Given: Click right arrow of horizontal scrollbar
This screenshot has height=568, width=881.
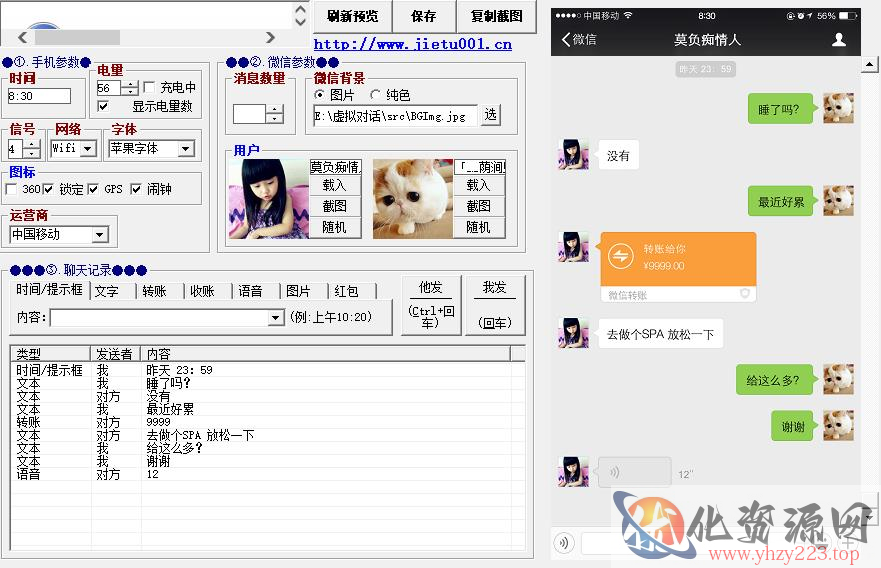Looking at the screenshot, I should tap(270, 38).
